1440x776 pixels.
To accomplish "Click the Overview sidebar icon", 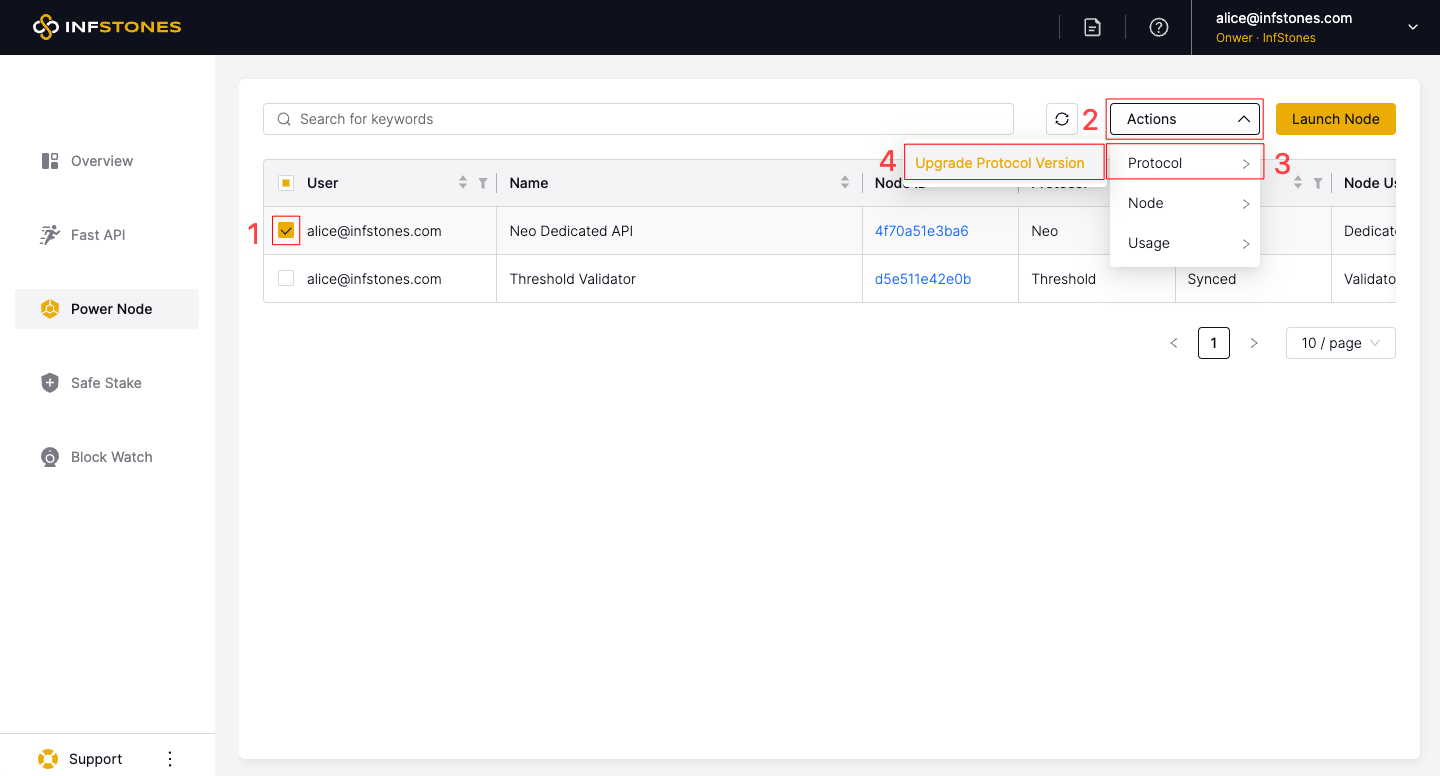I will click(x=50, y=161).
